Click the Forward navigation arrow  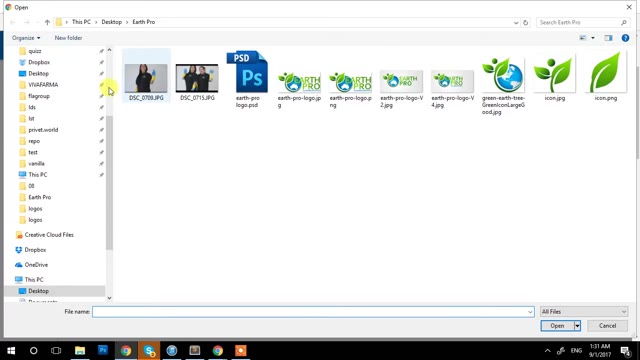(27, 22)
